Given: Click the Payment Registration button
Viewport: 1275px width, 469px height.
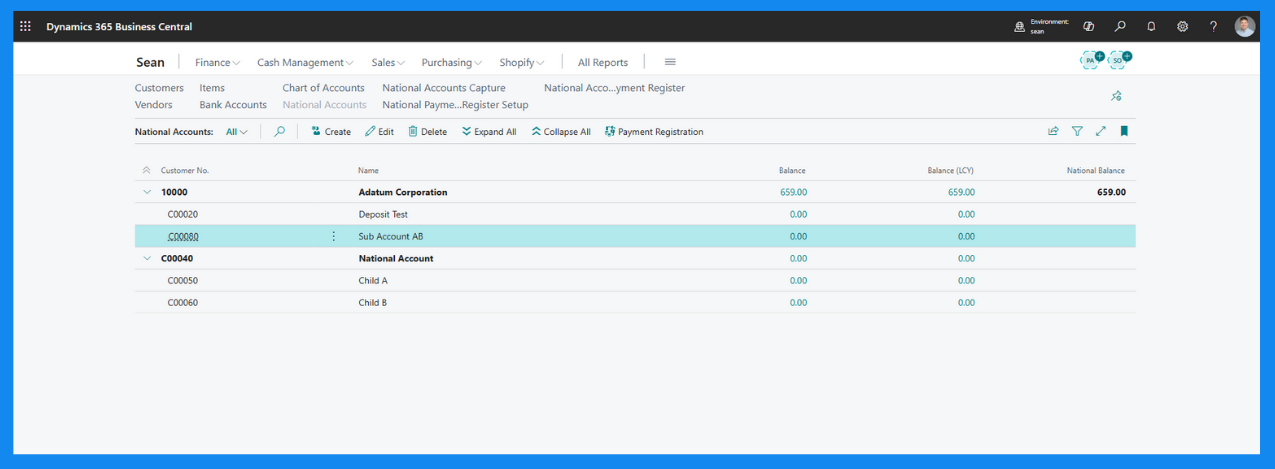Looking at the screenshot, I should pyautogui.click(x=654, y=132).
